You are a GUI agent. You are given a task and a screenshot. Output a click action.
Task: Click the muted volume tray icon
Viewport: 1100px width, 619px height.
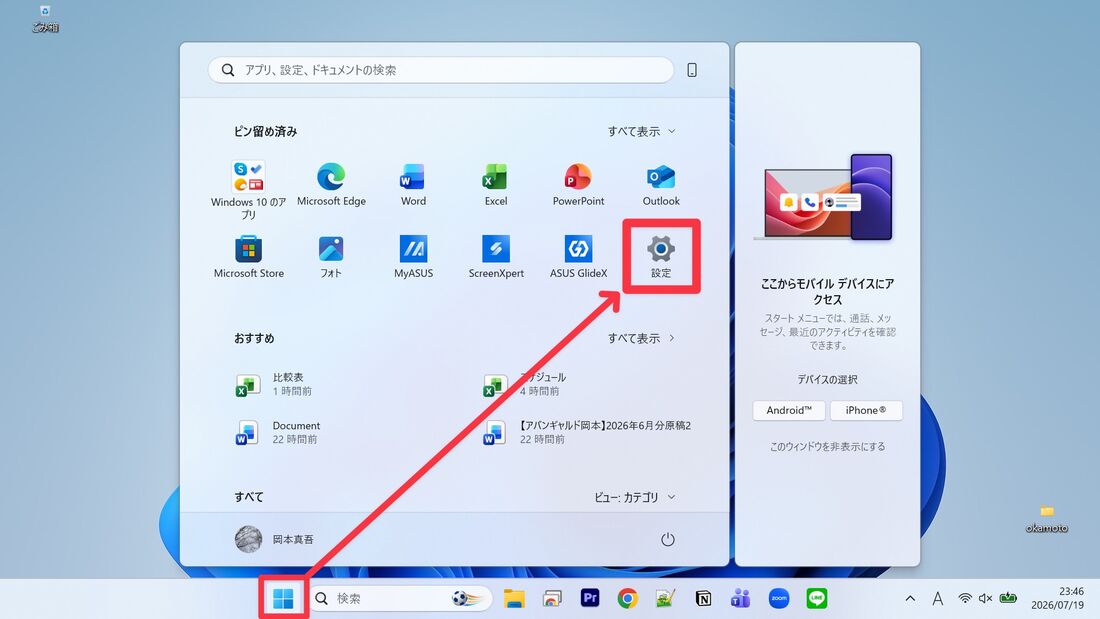986,599
